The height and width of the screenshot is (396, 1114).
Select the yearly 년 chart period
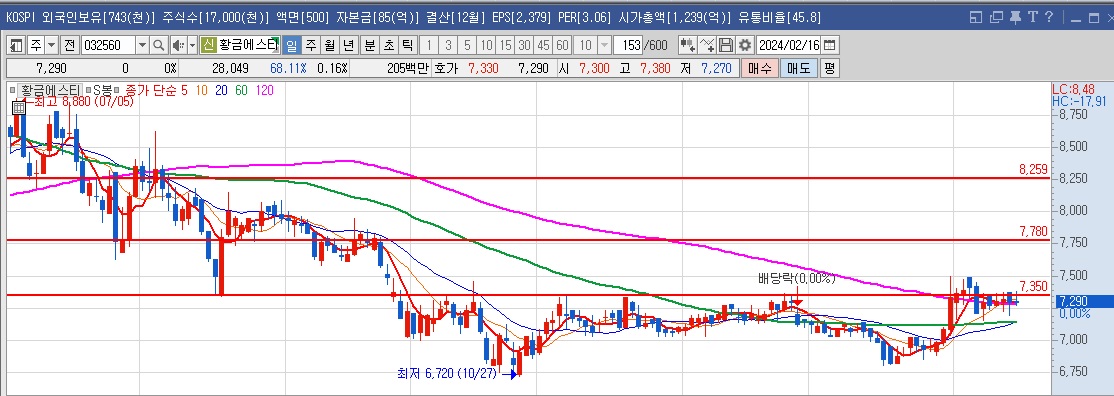point(348,46)
